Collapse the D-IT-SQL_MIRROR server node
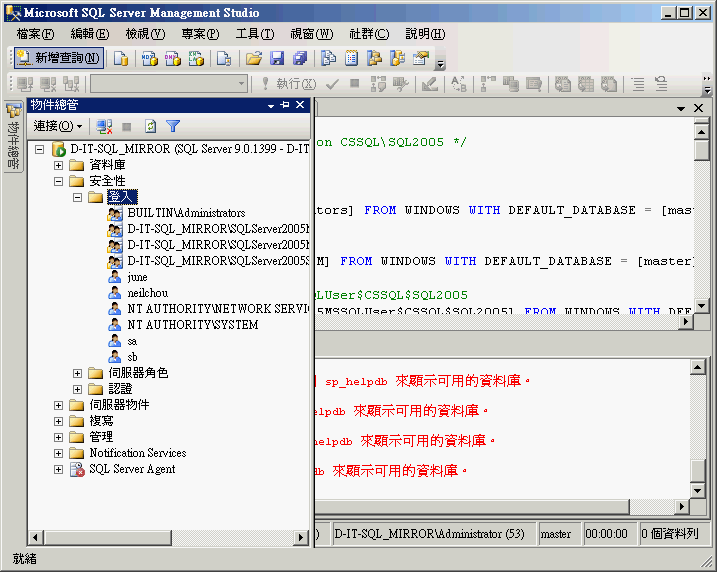717x572 pixels. (40, 149)
